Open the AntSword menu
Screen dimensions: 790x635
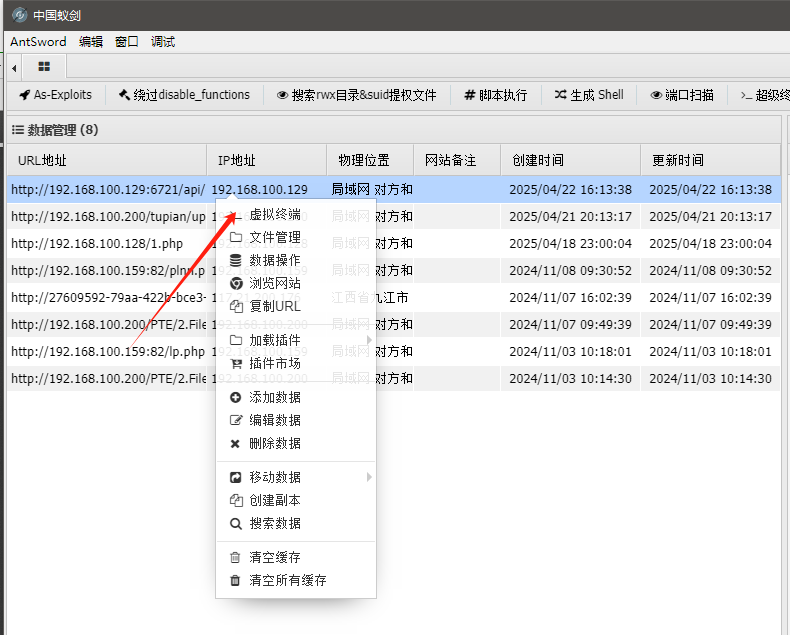coord(38,42)
